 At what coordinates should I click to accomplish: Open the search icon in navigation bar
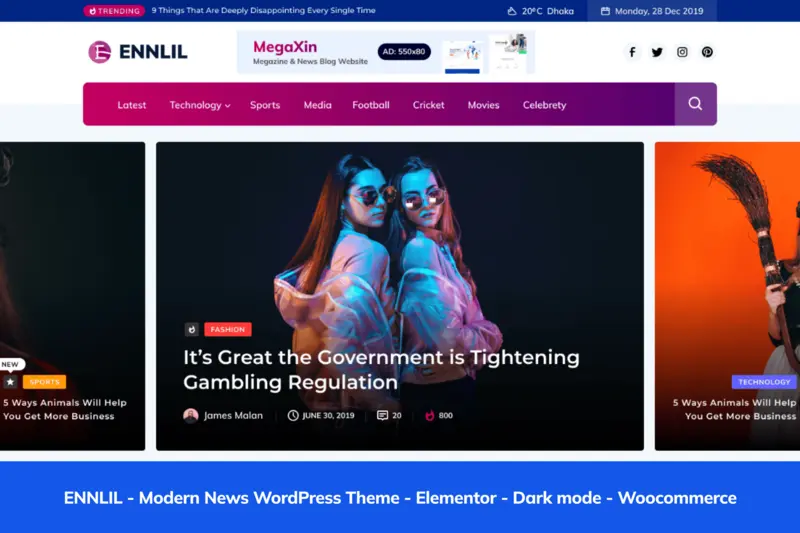pos(695,104)
